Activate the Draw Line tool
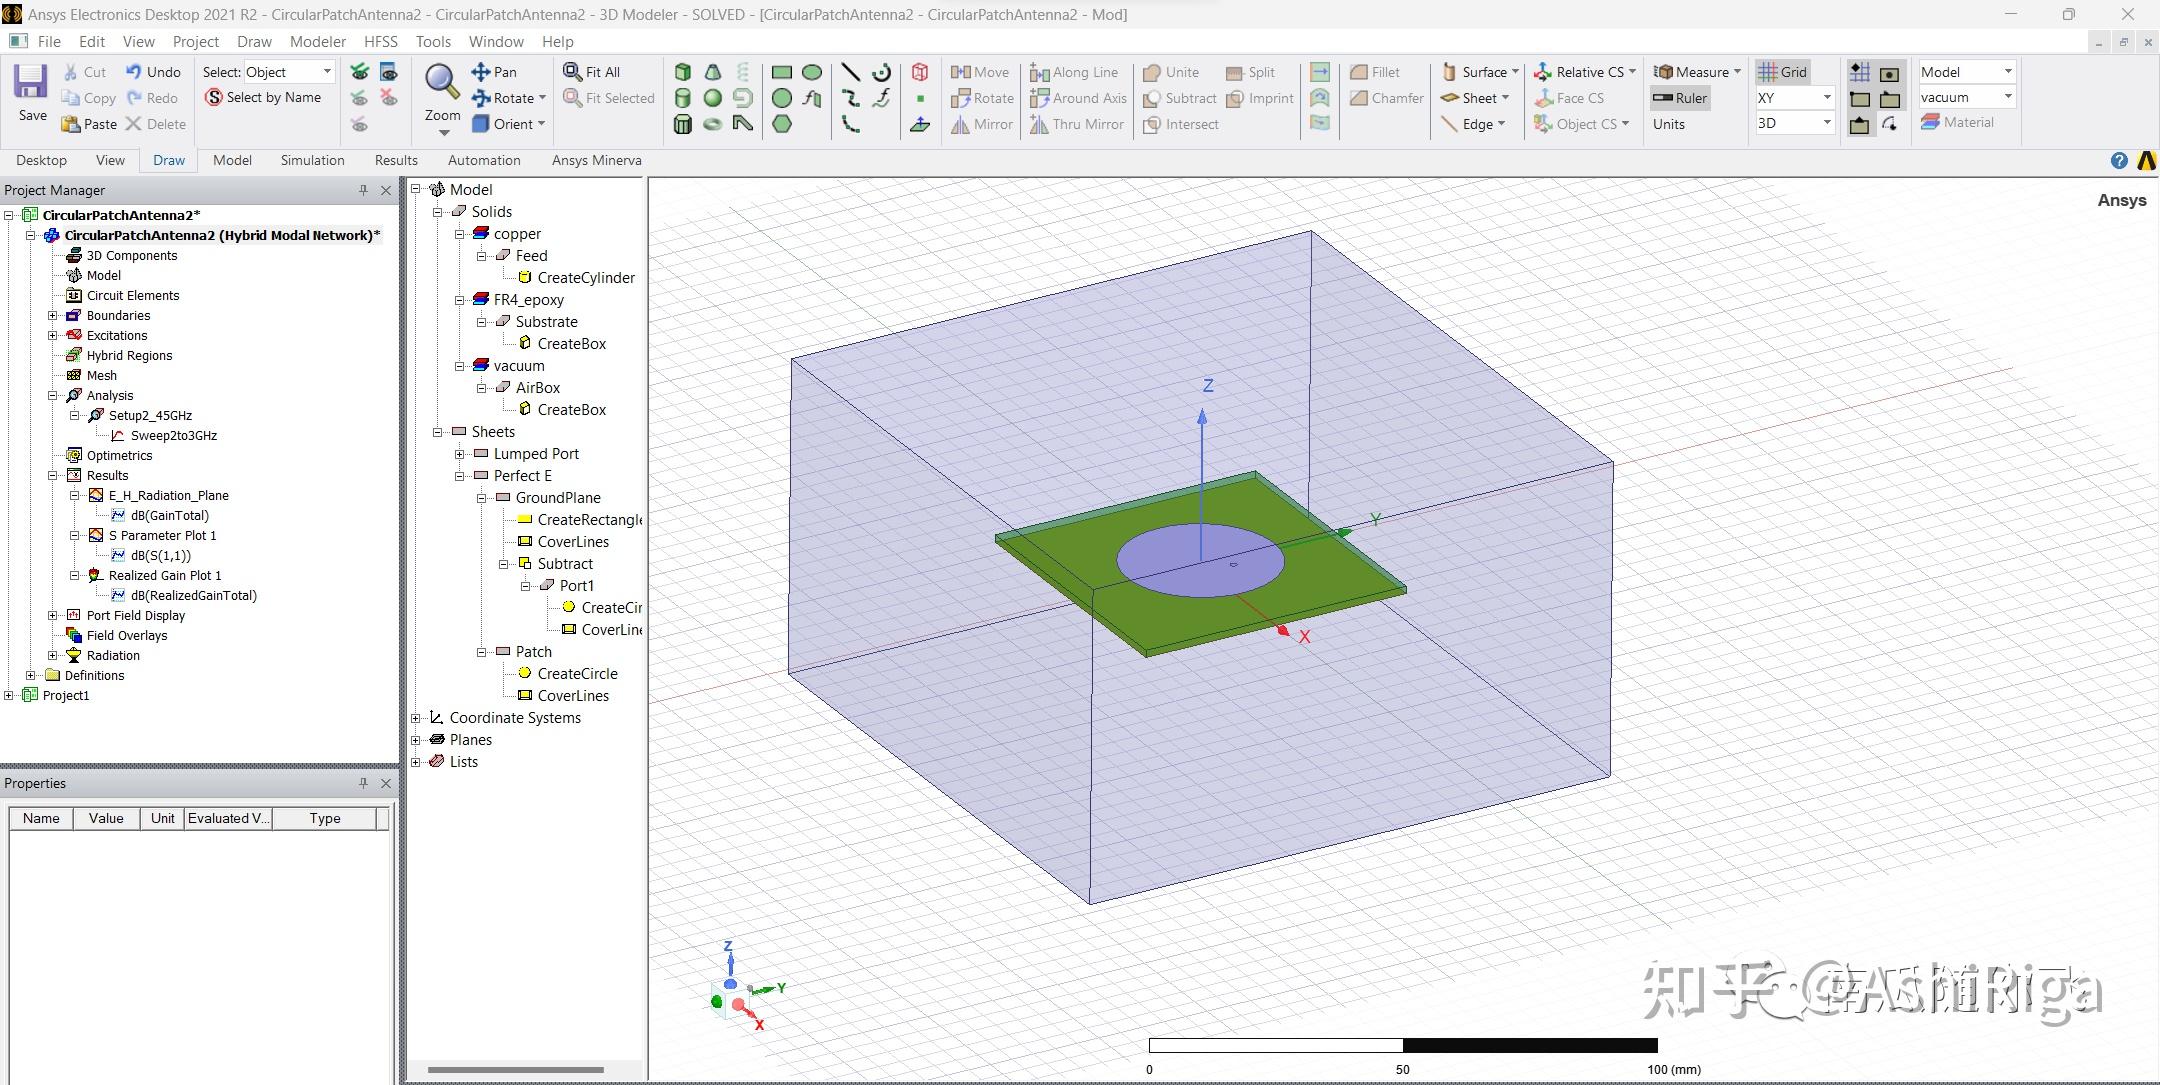The height and width of the screenshot is (1085, 2160). pos(851,72)
